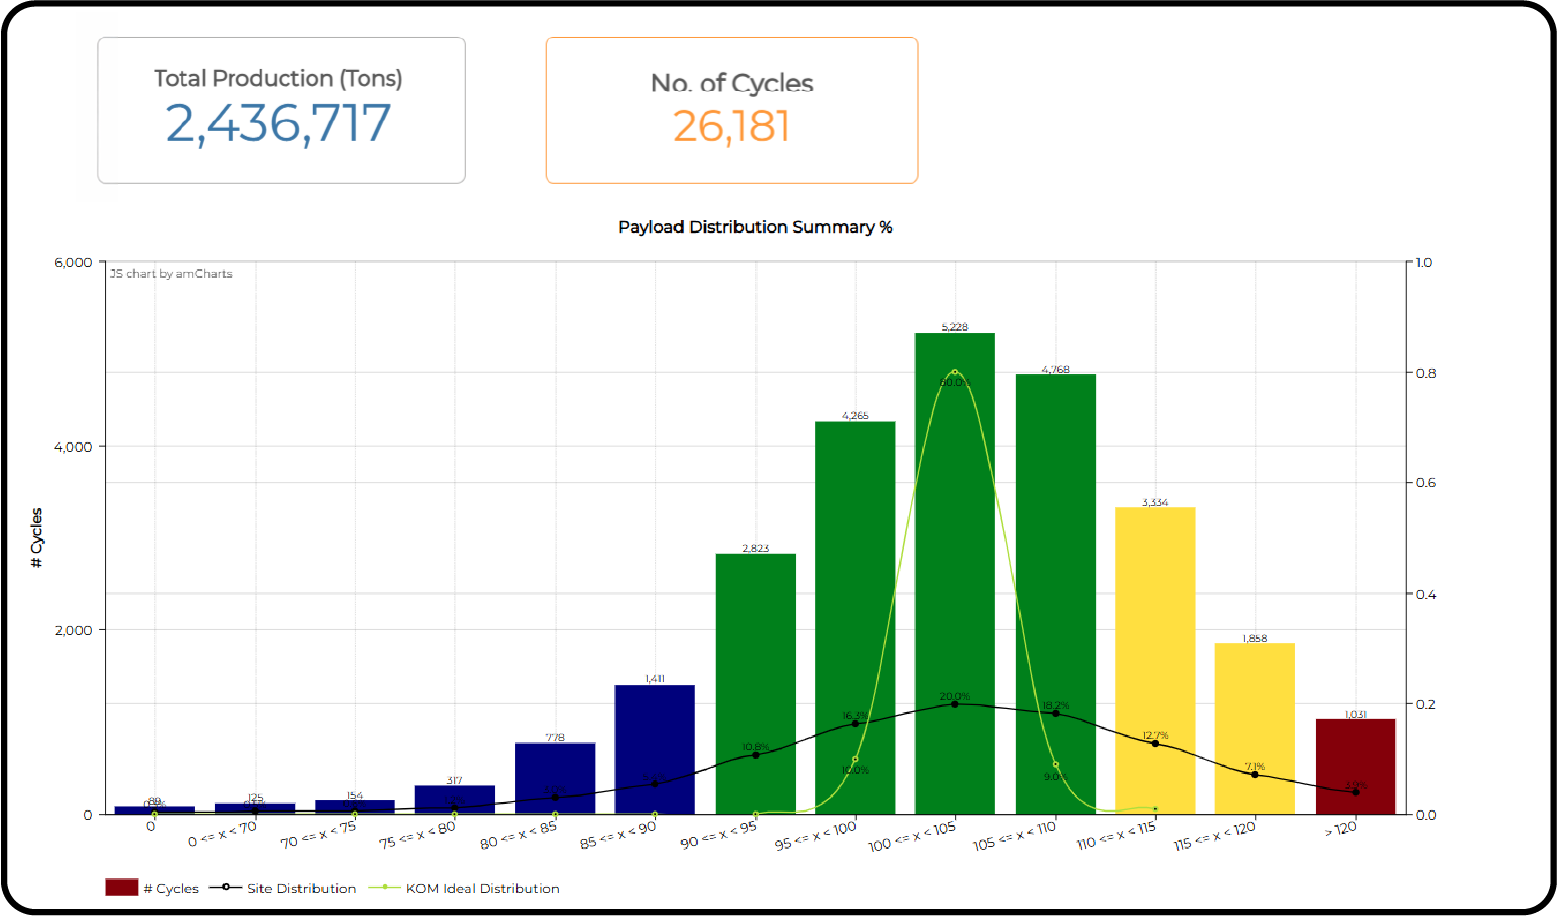Click the x-axis label "> 120"
Image resolution: width=1557 pixels, height=916 pixels.
[1341, 828]
